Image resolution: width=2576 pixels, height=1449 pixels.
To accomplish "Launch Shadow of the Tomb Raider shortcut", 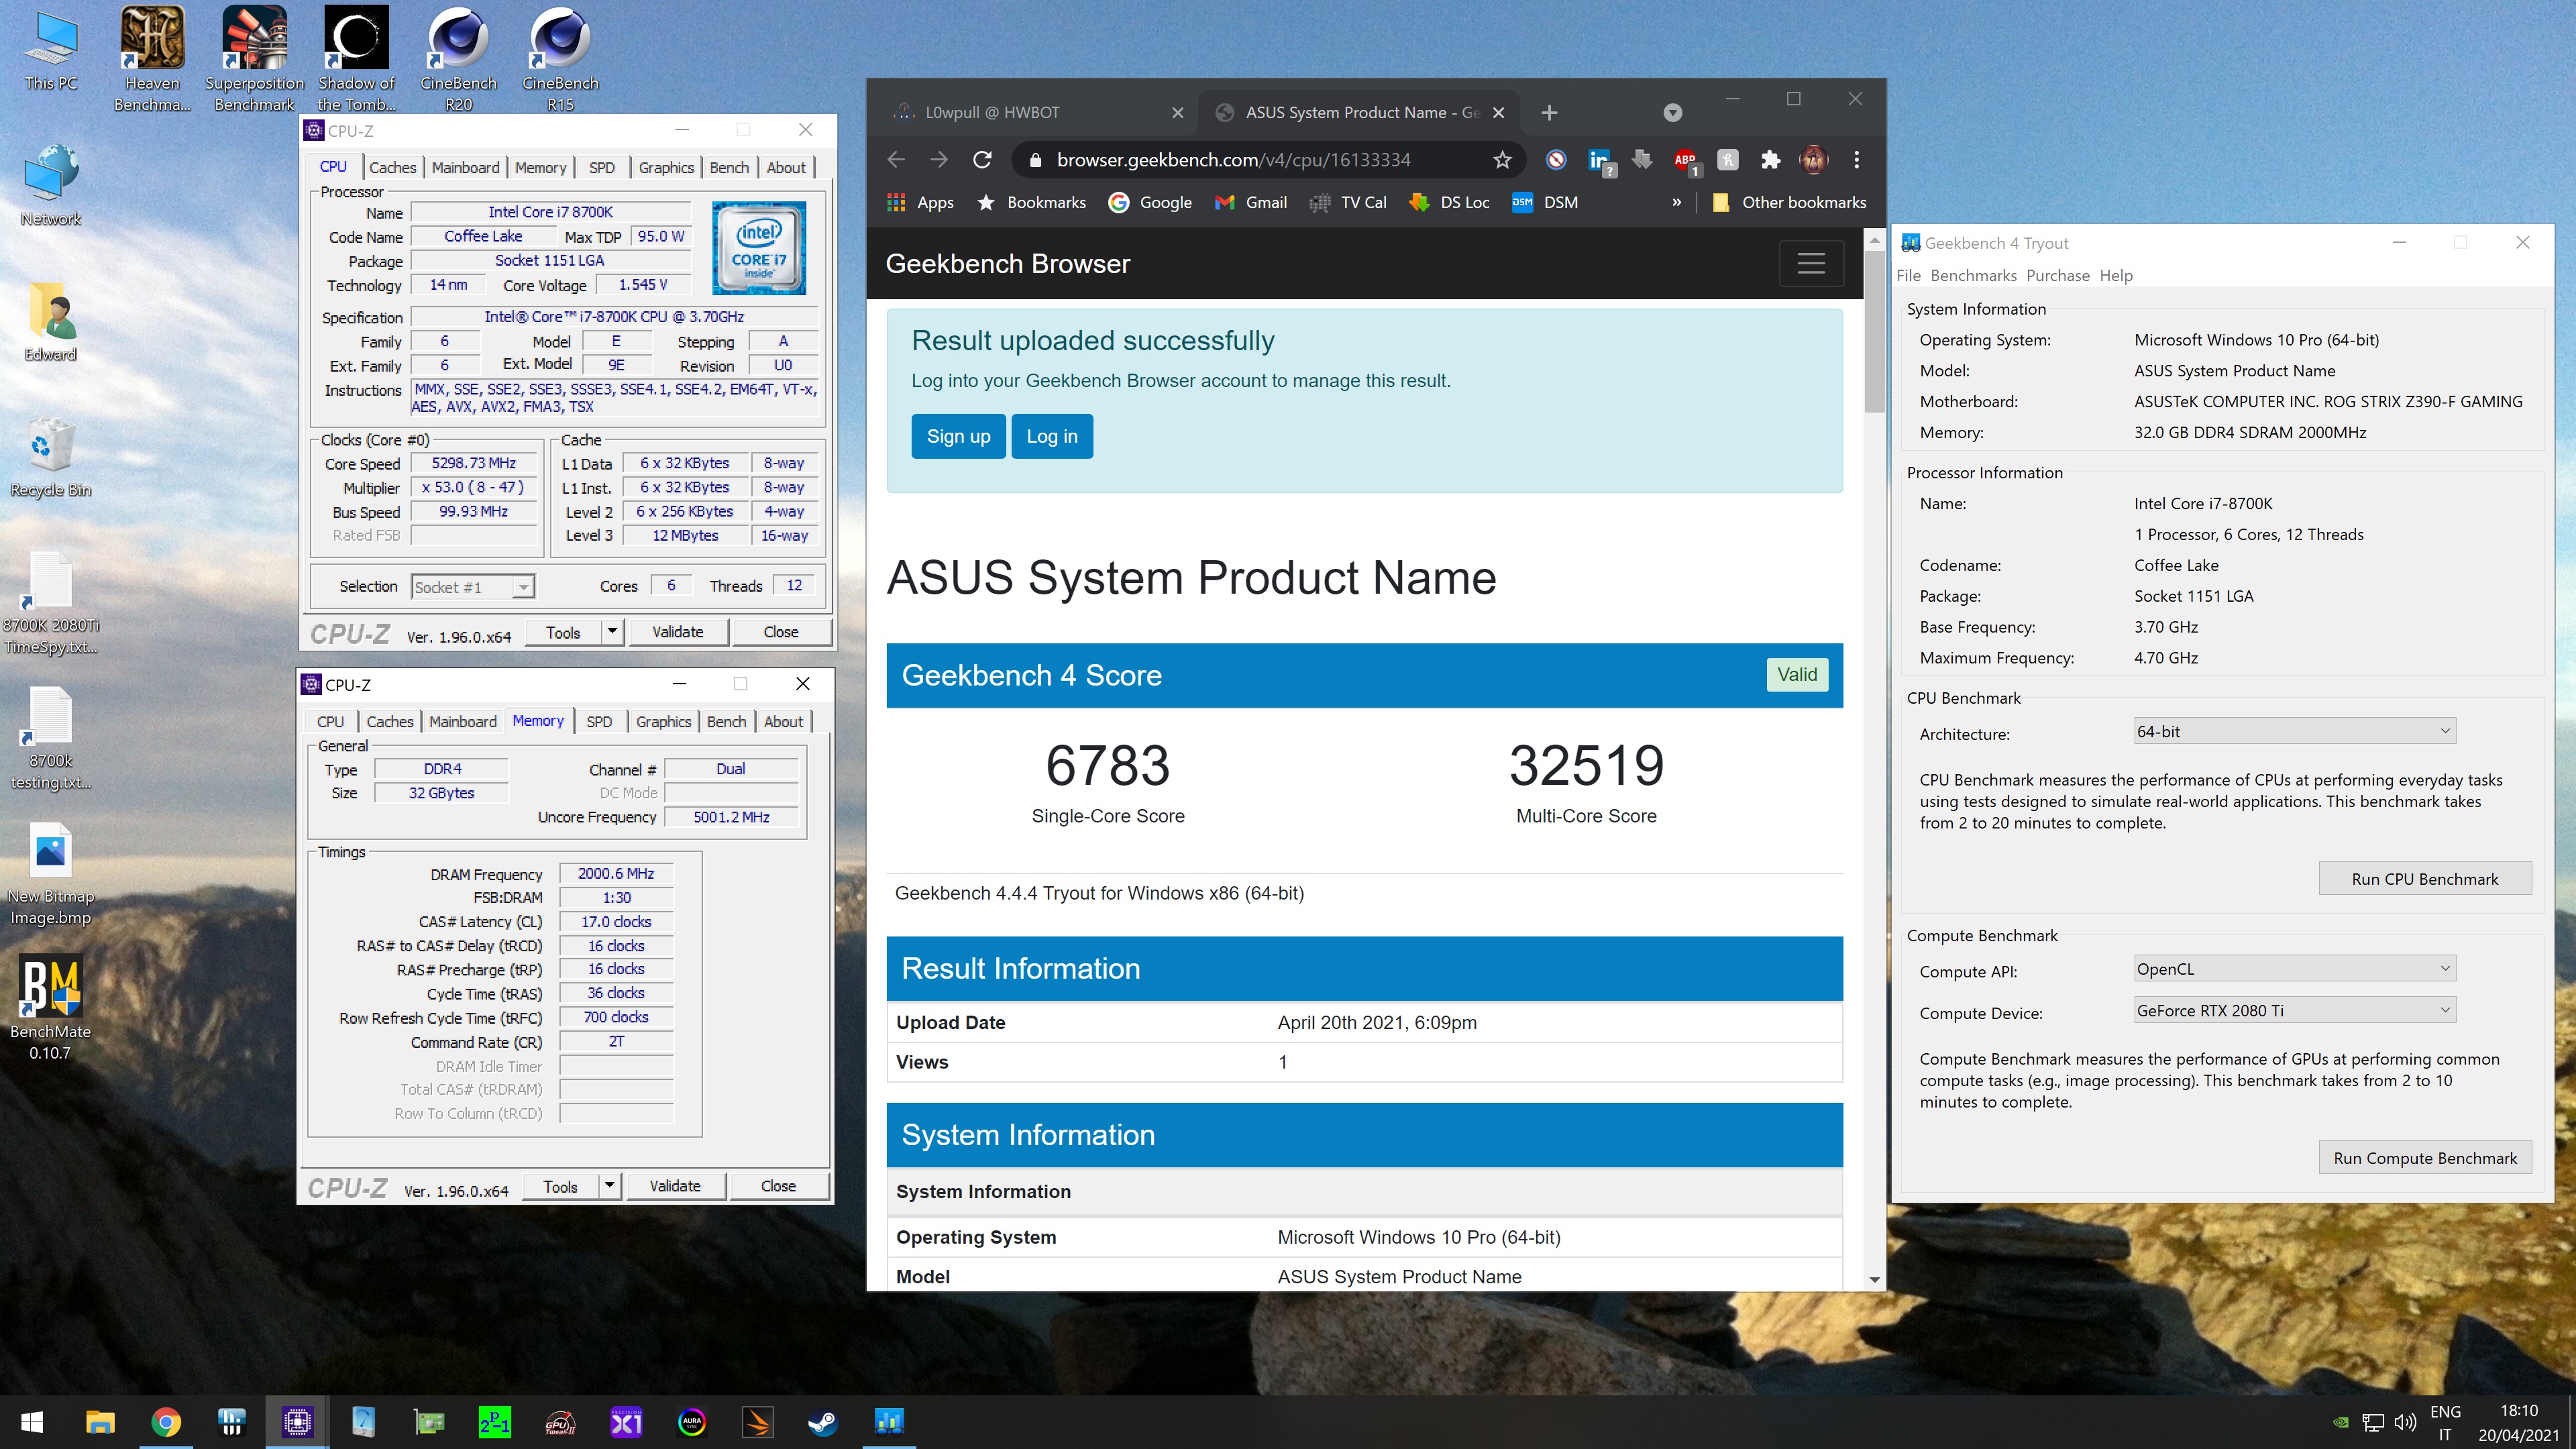I will 356,58.
